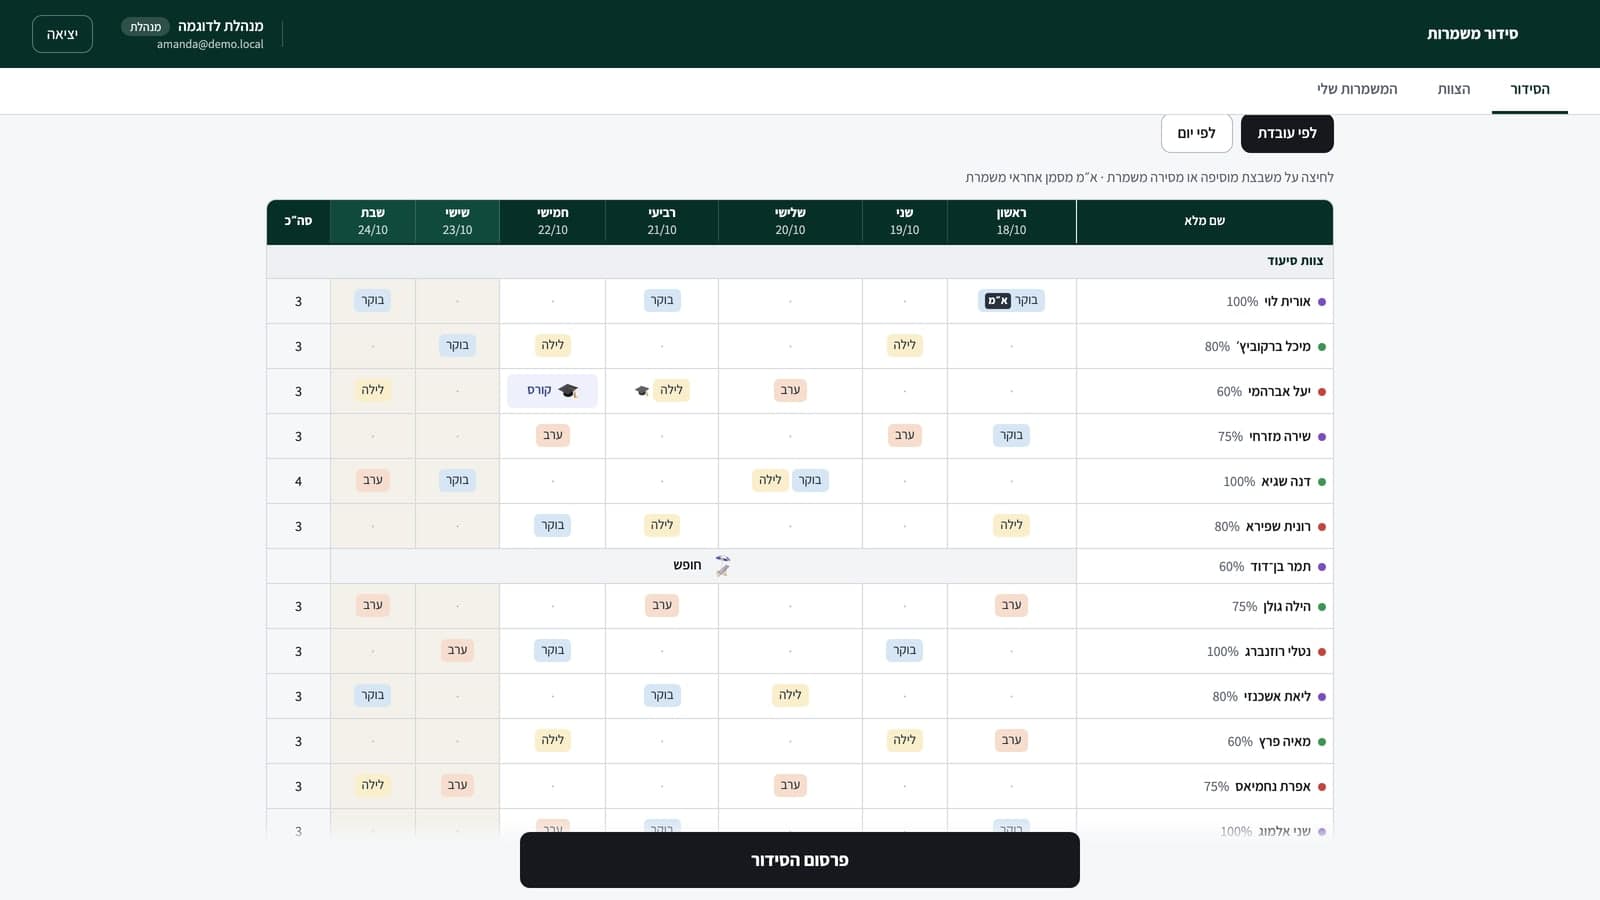Click the יציאה logout button

[62, 34]
